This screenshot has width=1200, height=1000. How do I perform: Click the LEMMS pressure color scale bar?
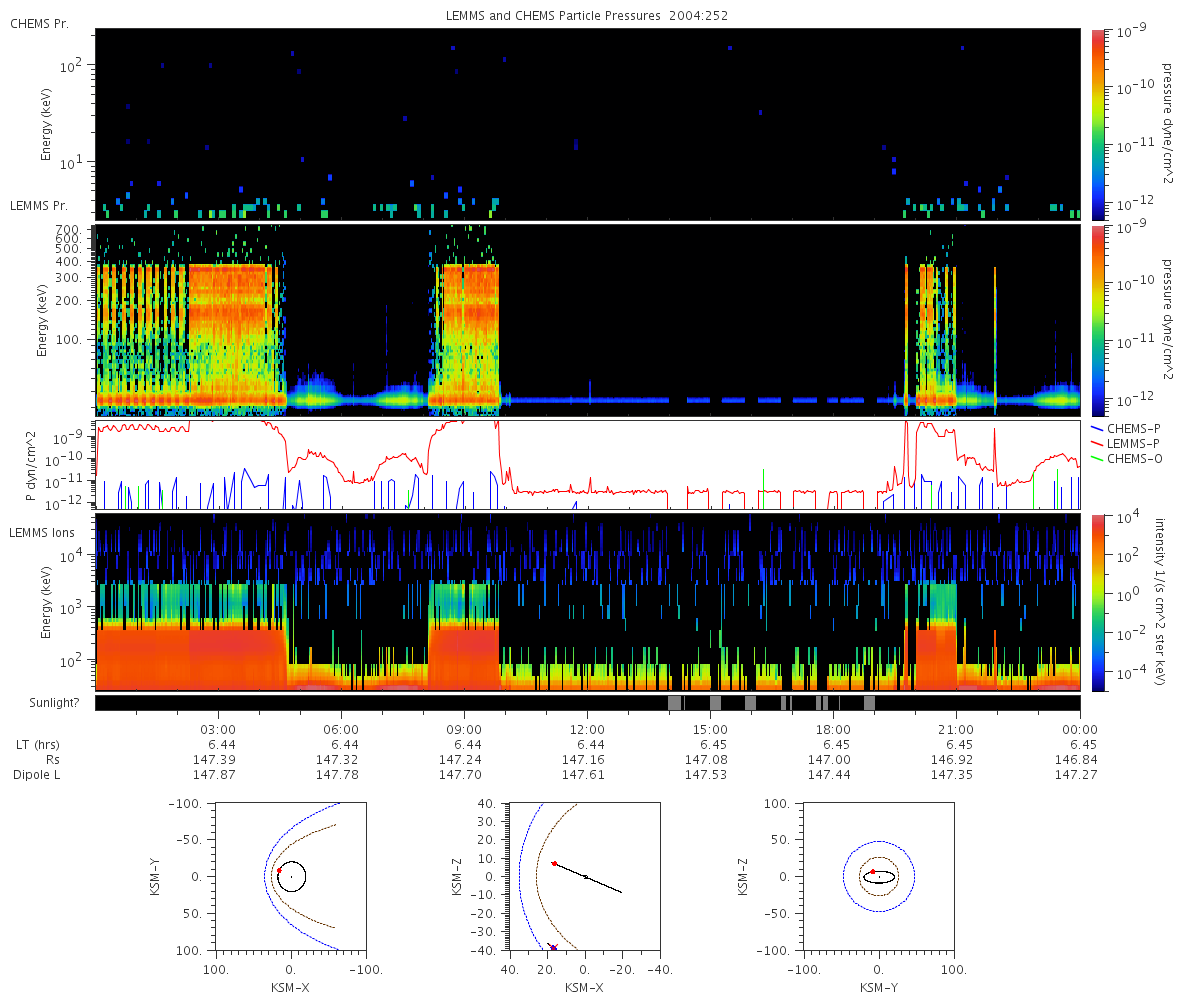coord(1097,320)
